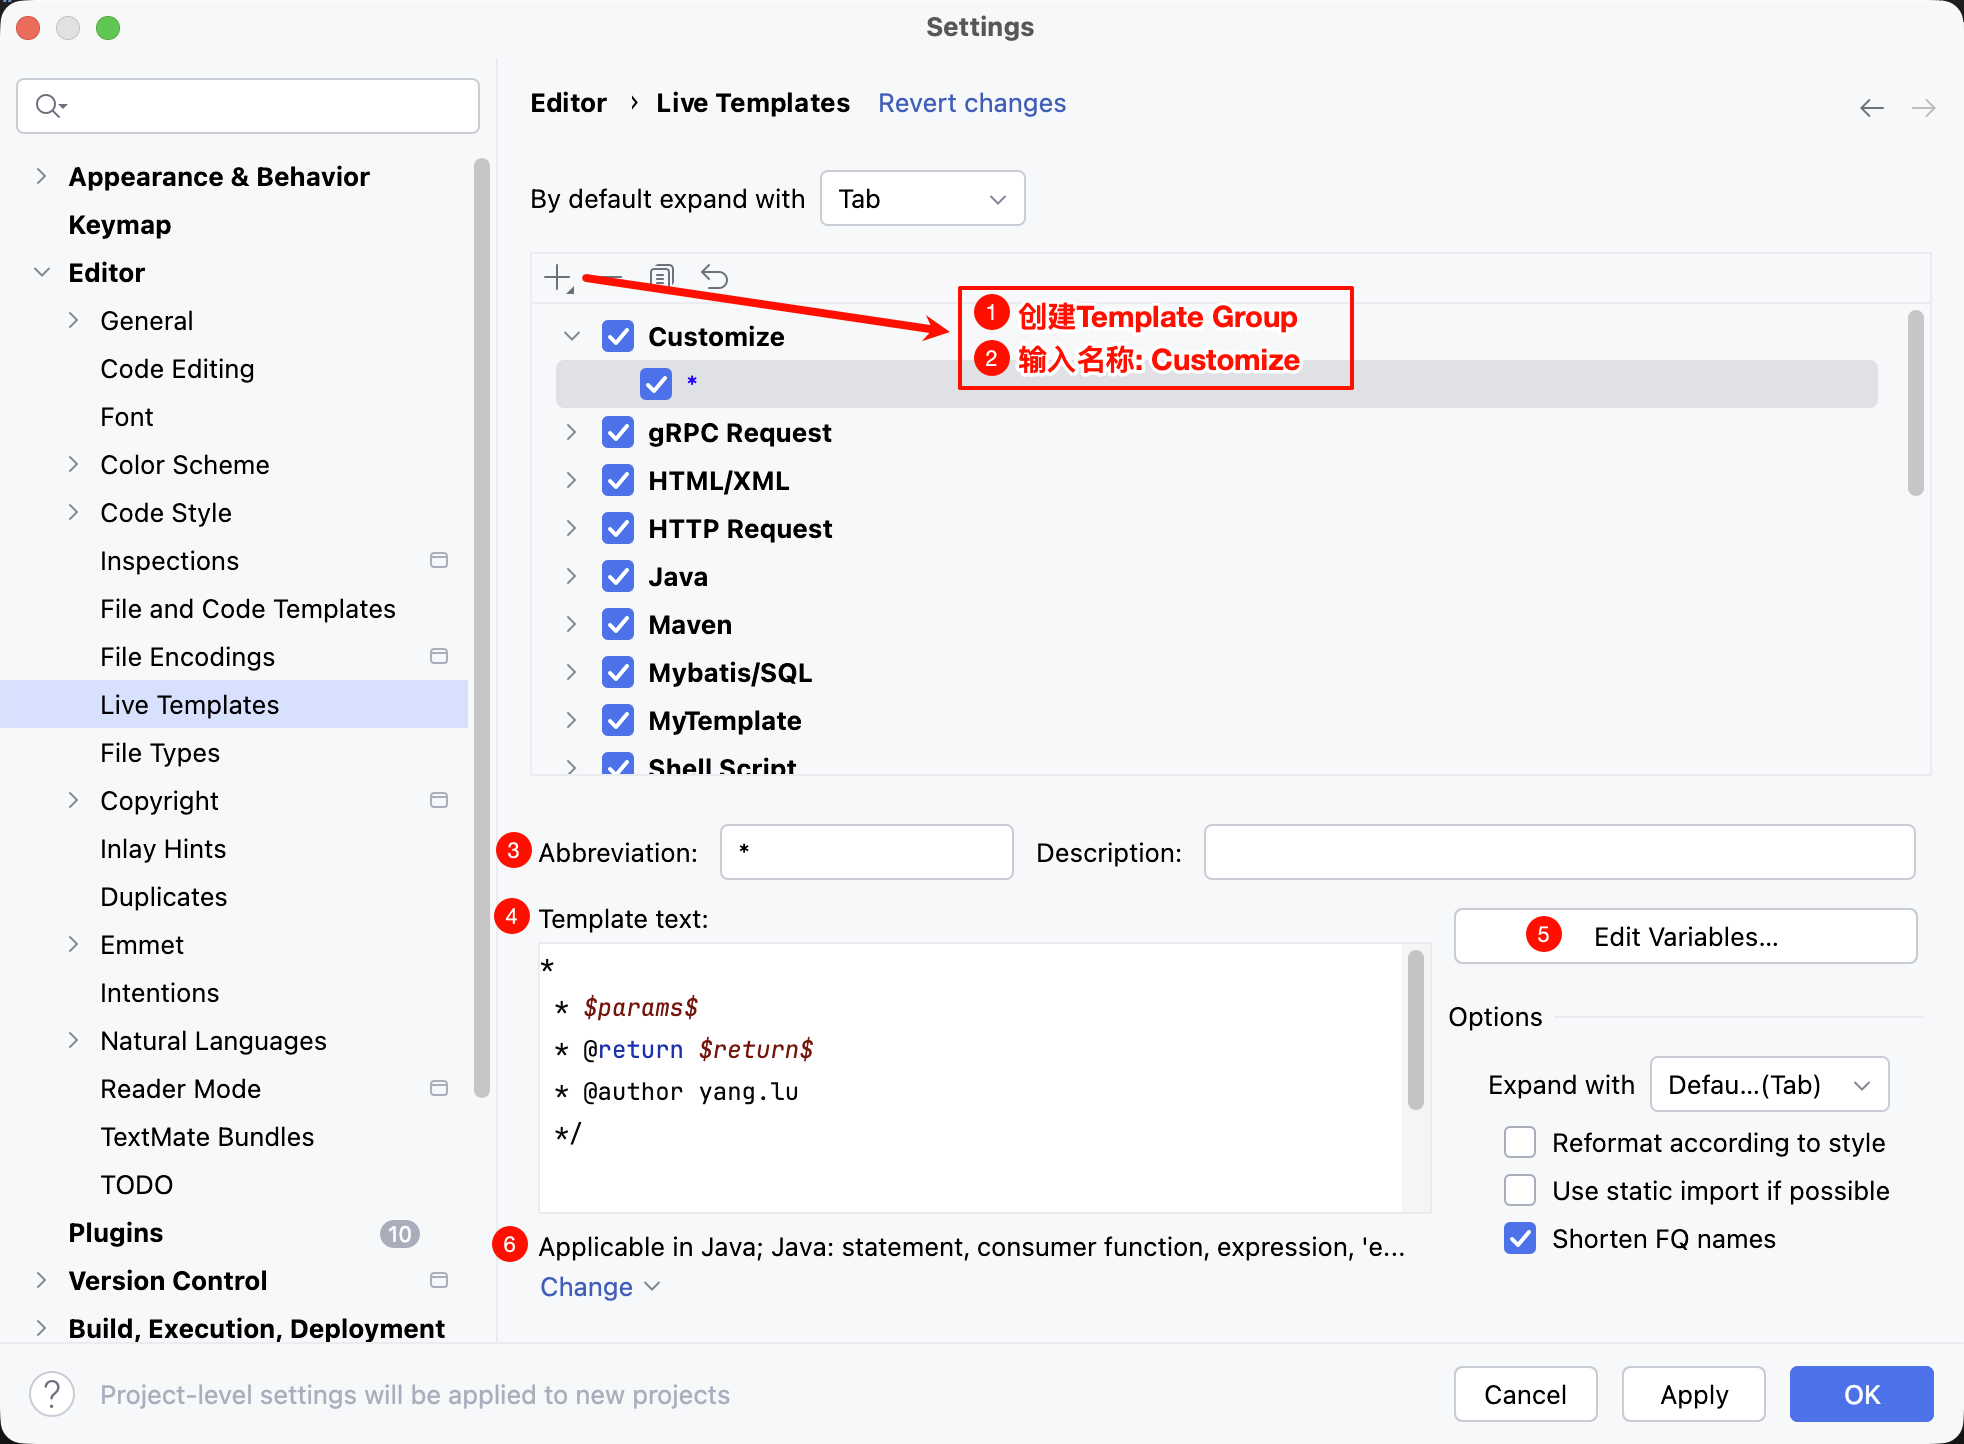Click the duplicate template icon

coord(662,276)
